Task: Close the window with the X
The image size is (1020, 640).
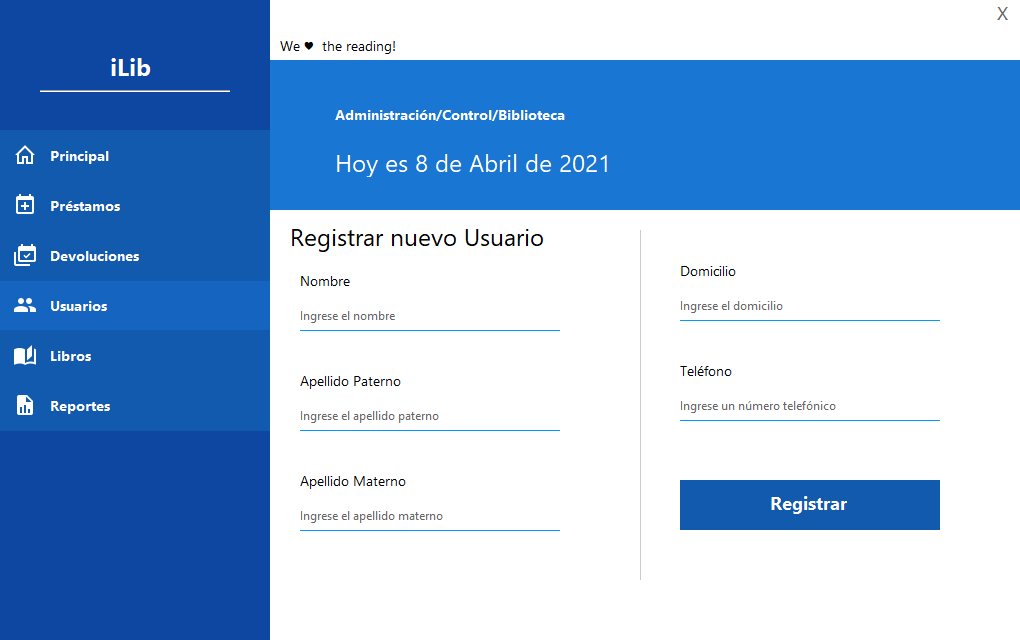Action: [x=1002, y=14]
